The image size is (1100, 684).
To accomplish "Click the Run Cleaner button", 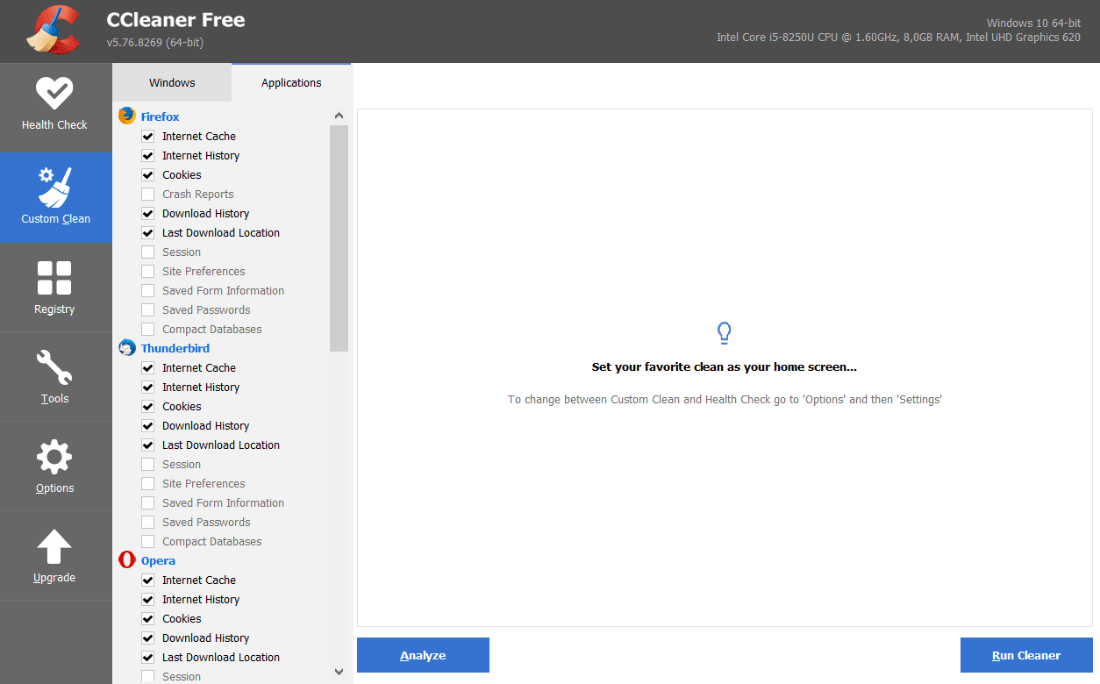I will coord(1026,655).
